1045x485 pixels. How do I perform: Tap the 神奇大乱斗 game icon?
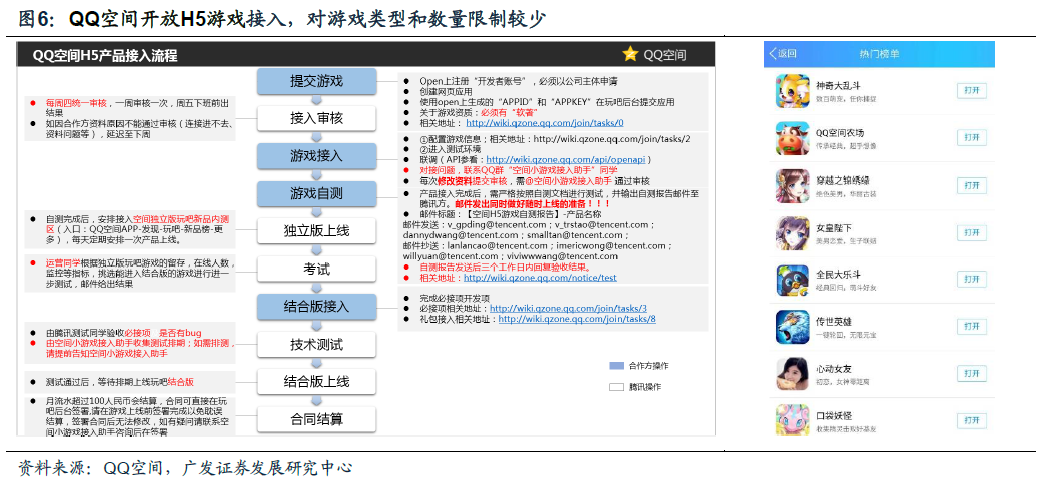tap(792, 91)
